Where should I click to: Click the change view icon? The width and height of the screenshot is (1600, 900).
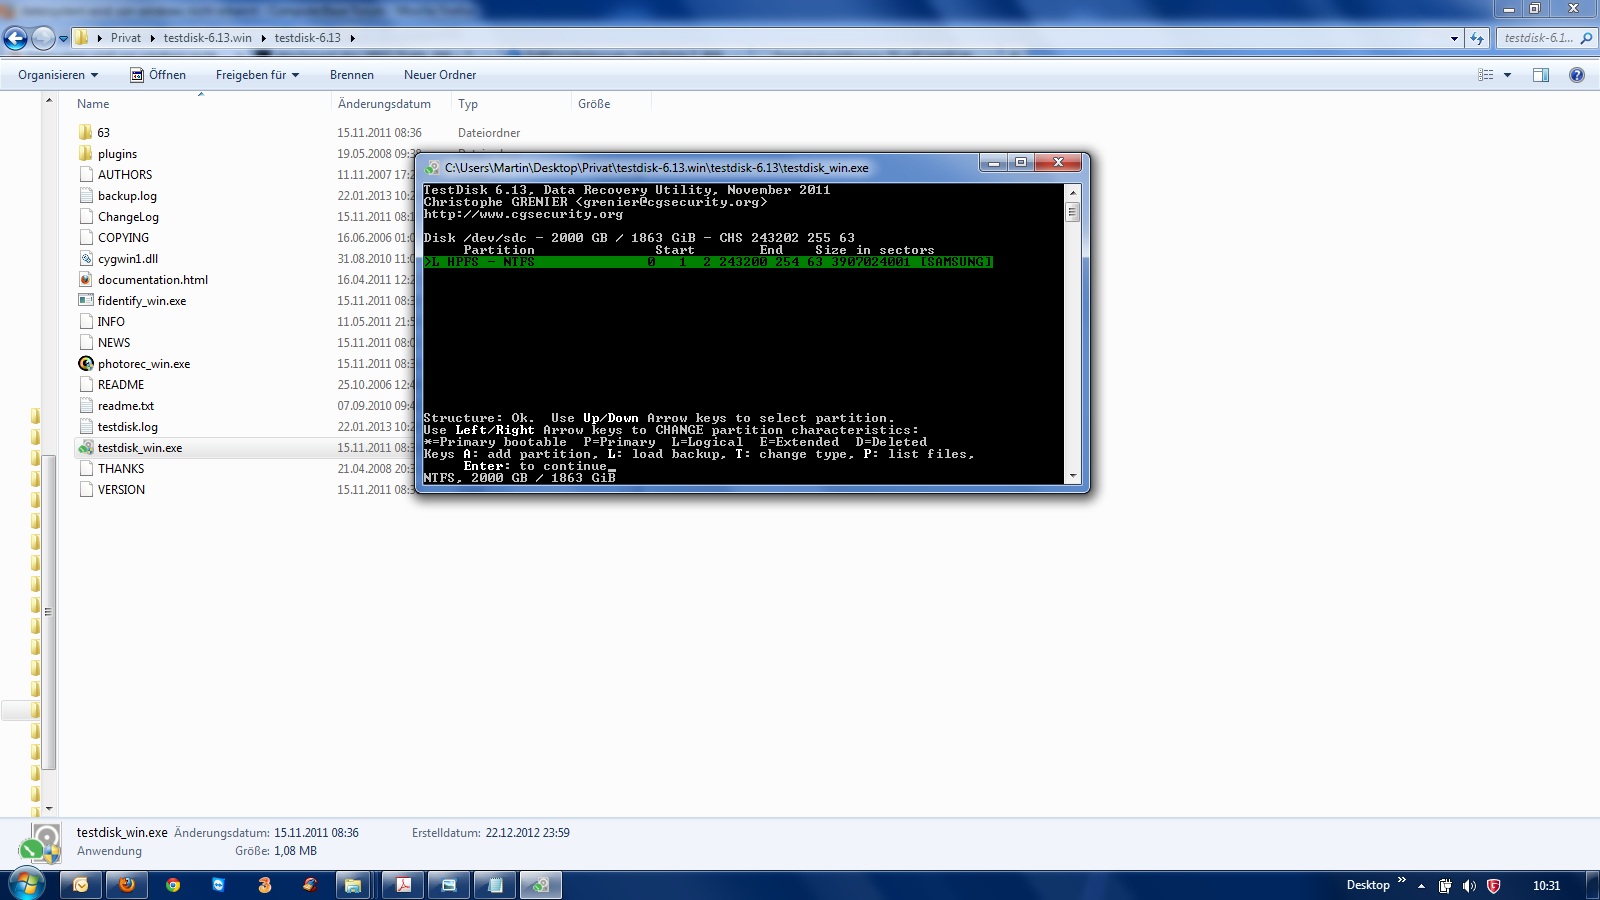coord(1486,75)
